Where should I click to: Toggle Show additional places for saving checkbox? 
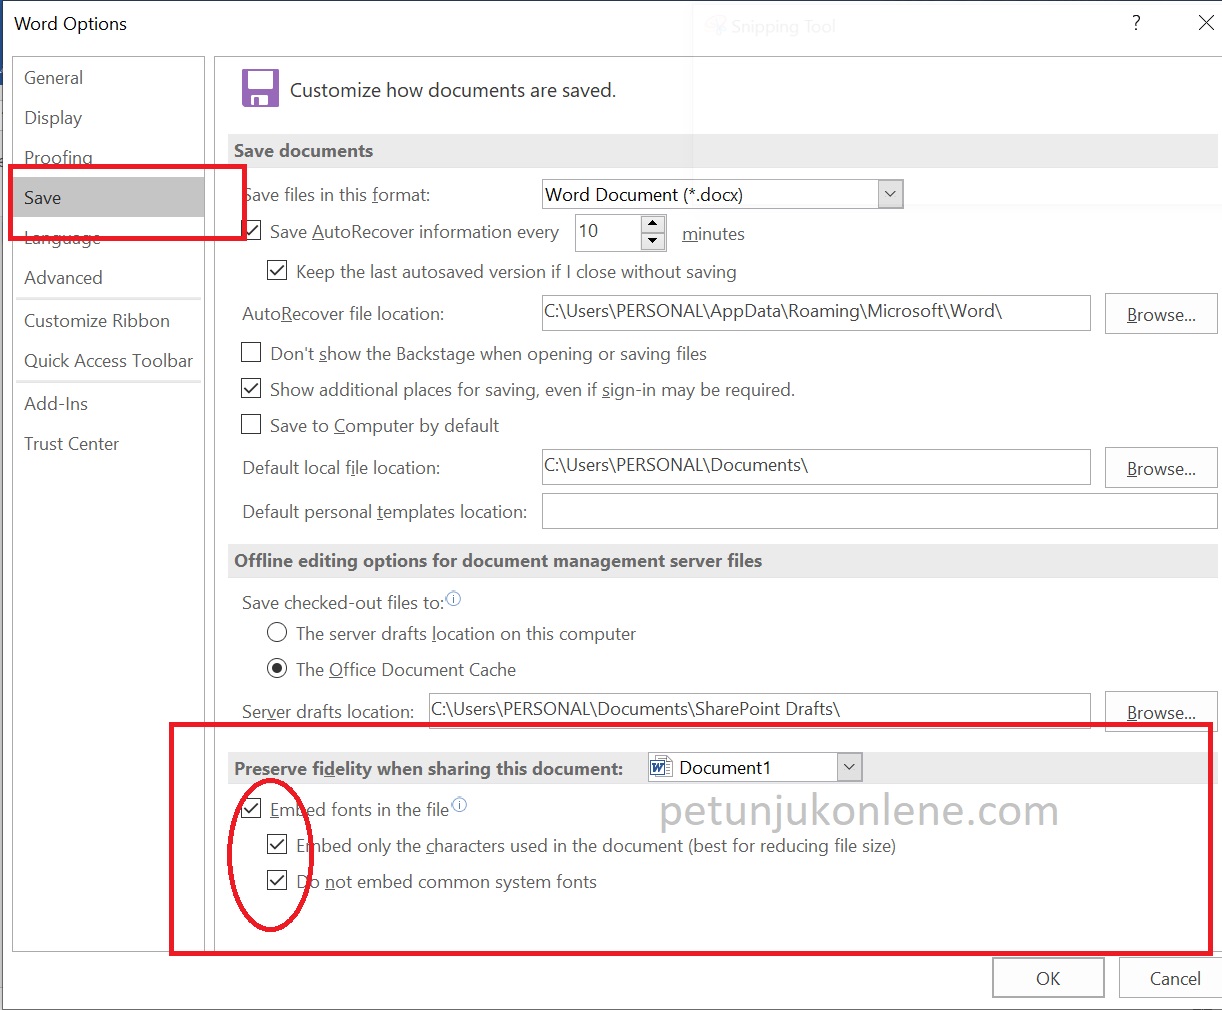pyautogui.click(x=252, y=388)
